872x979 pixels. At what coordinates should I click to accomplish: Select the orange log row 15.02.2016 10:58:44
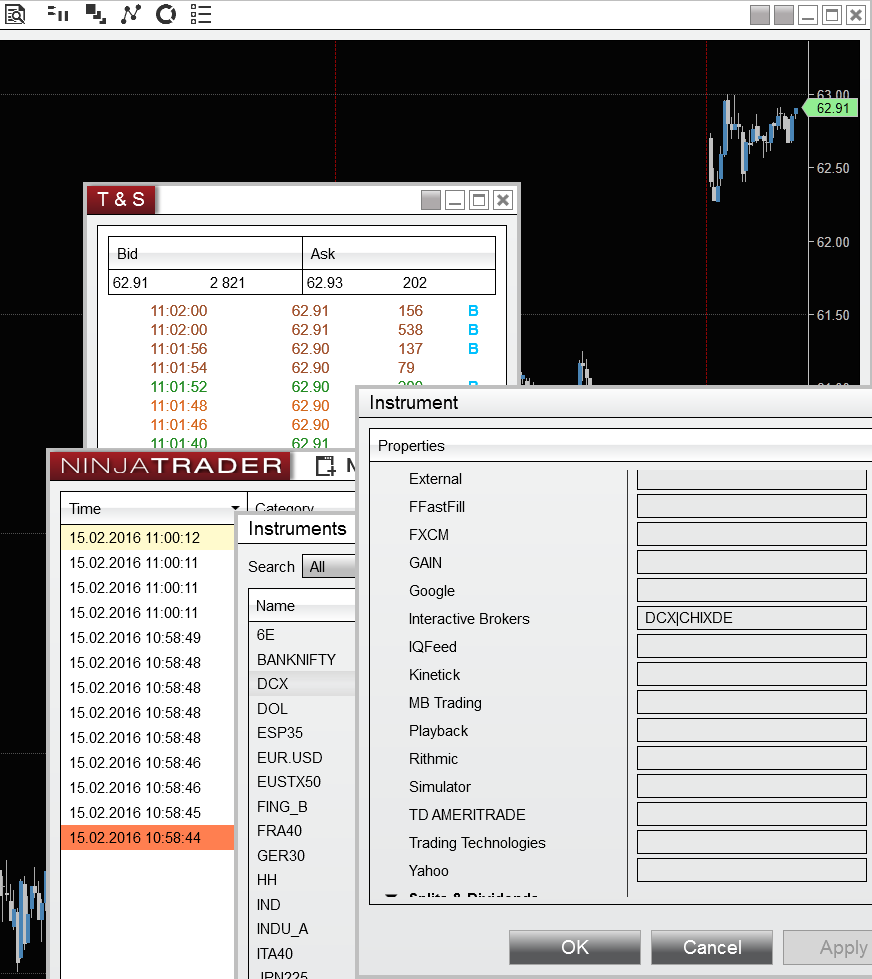147,837
